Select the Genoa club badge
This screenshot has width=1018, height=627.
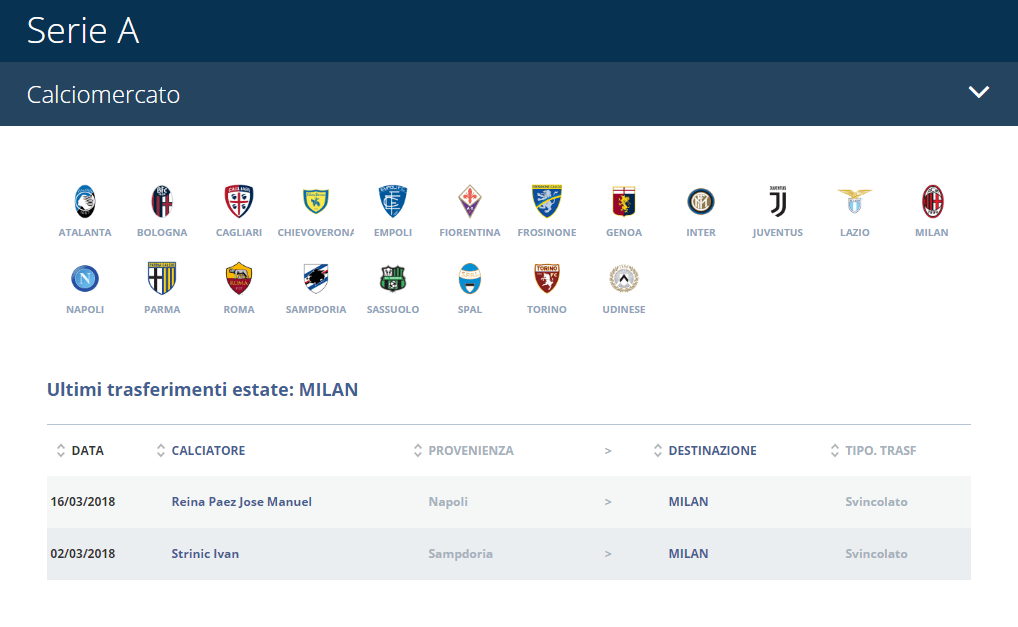point(624,202)
